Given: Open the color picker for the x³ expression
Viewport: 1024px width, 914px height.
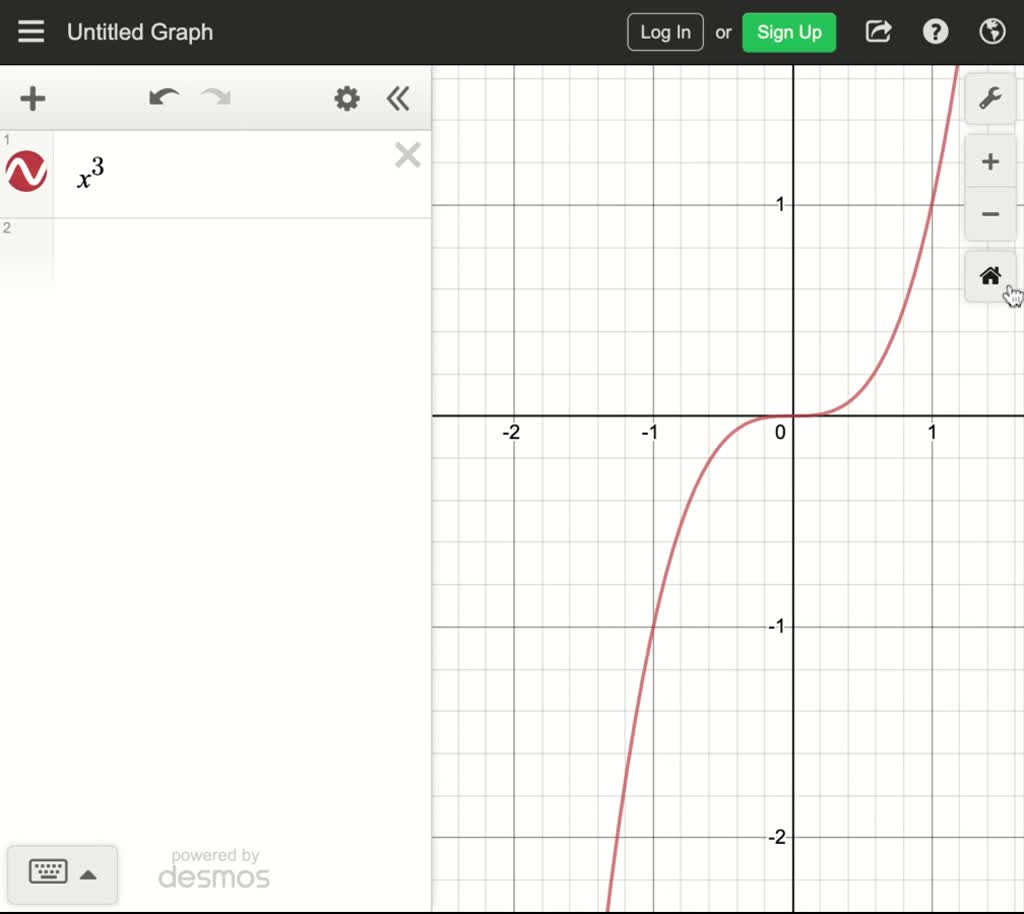Looking at the screenshot, I should [x=24, y=170].
